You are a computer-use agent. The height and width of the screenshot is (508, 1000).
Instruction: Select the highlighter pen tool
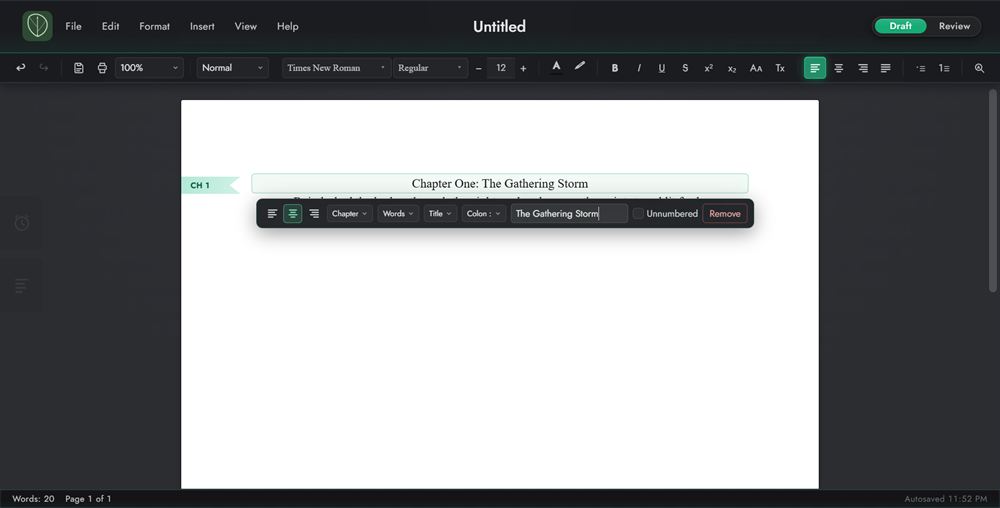click(x=580, y=66)
